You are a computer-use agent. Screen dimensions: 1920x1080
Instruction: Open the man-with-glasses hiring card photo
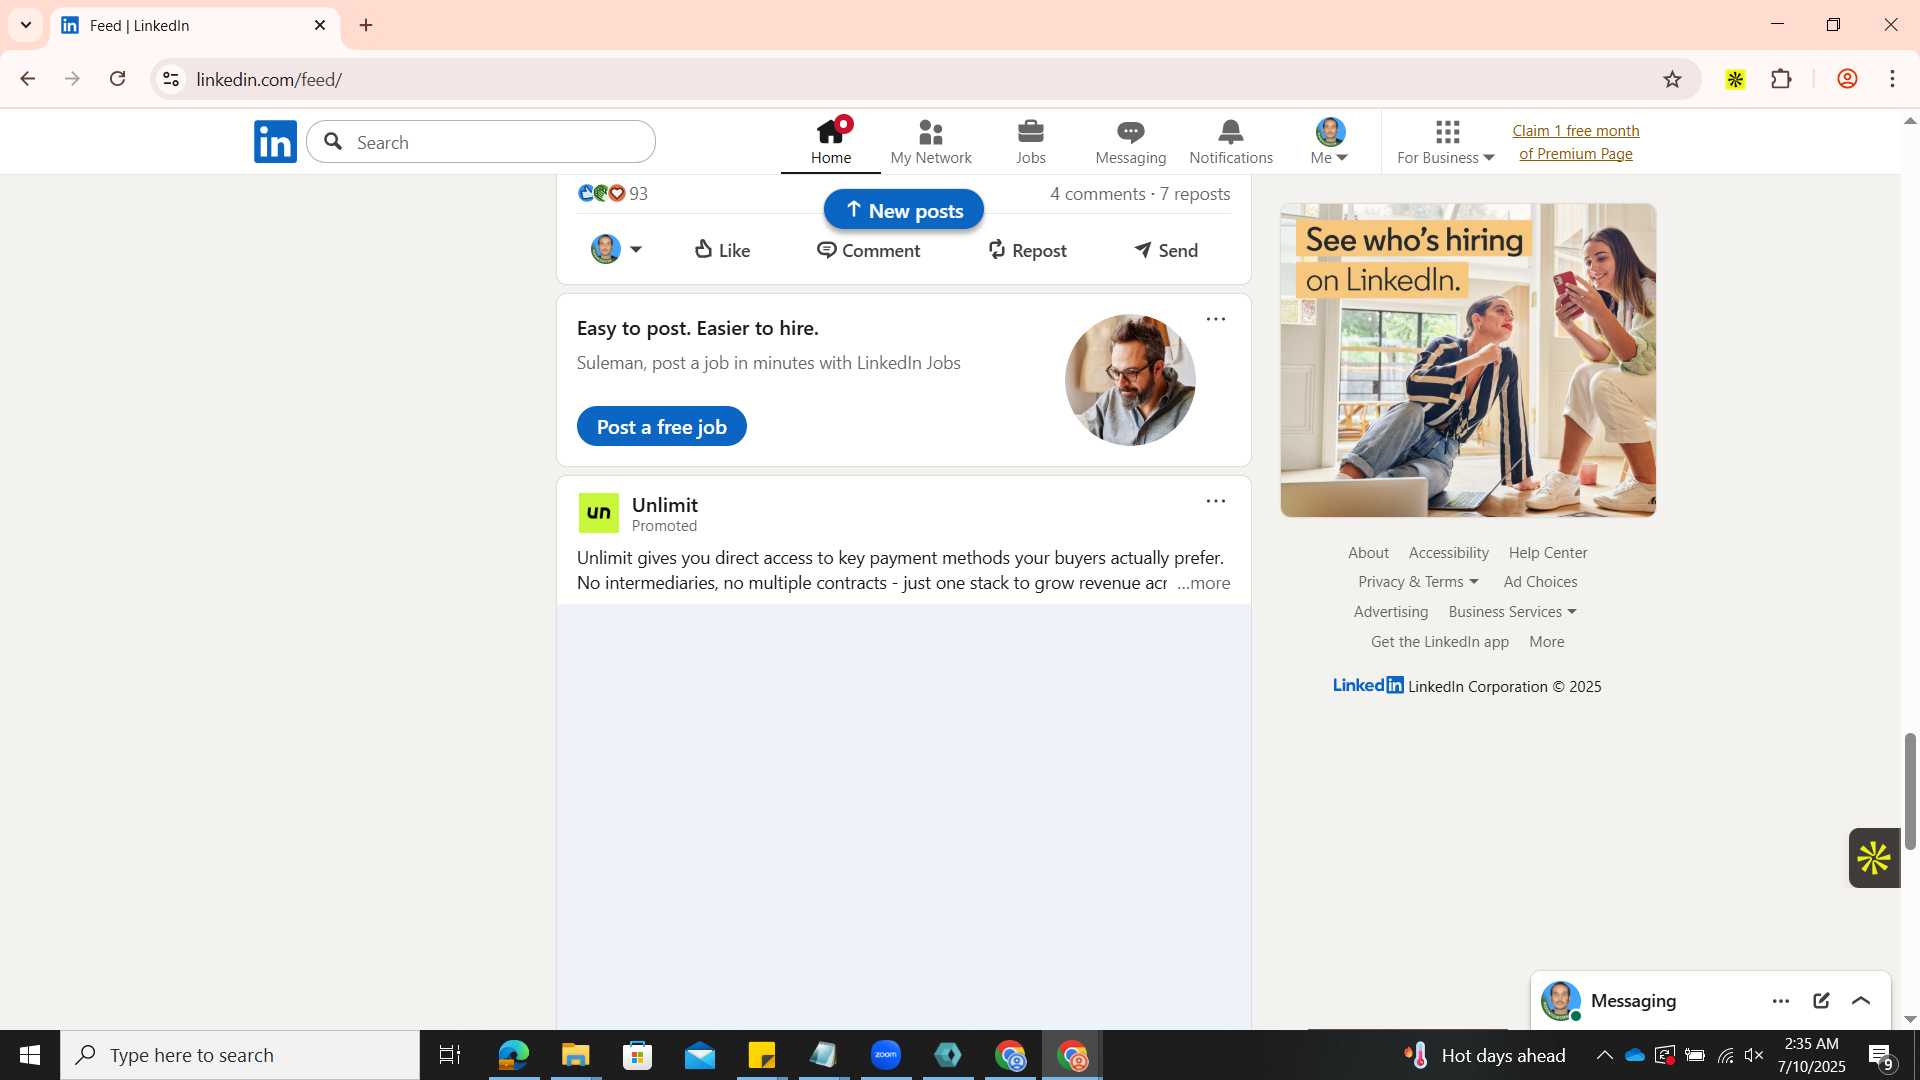click(x=1130, y=380)
